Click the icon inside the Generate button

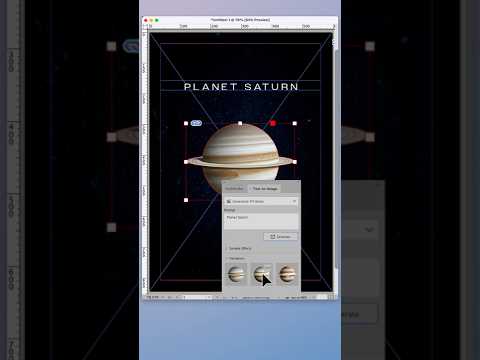click(272, 237)
